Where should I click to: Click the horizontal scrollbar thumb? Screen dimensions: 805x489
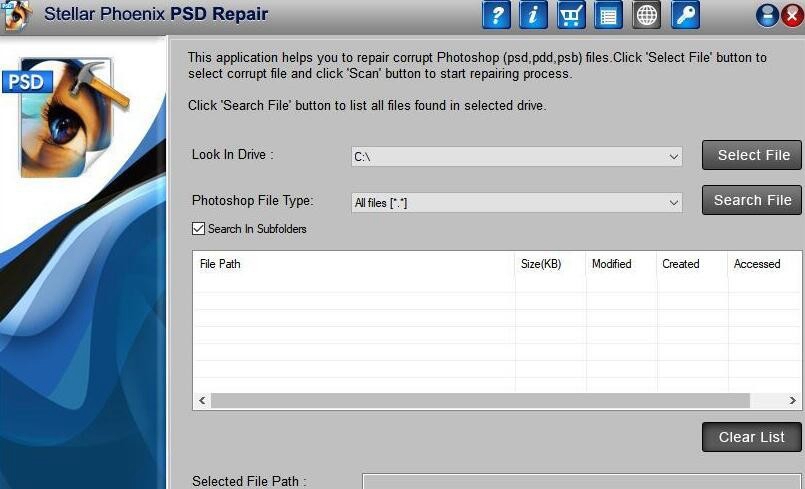481,401
